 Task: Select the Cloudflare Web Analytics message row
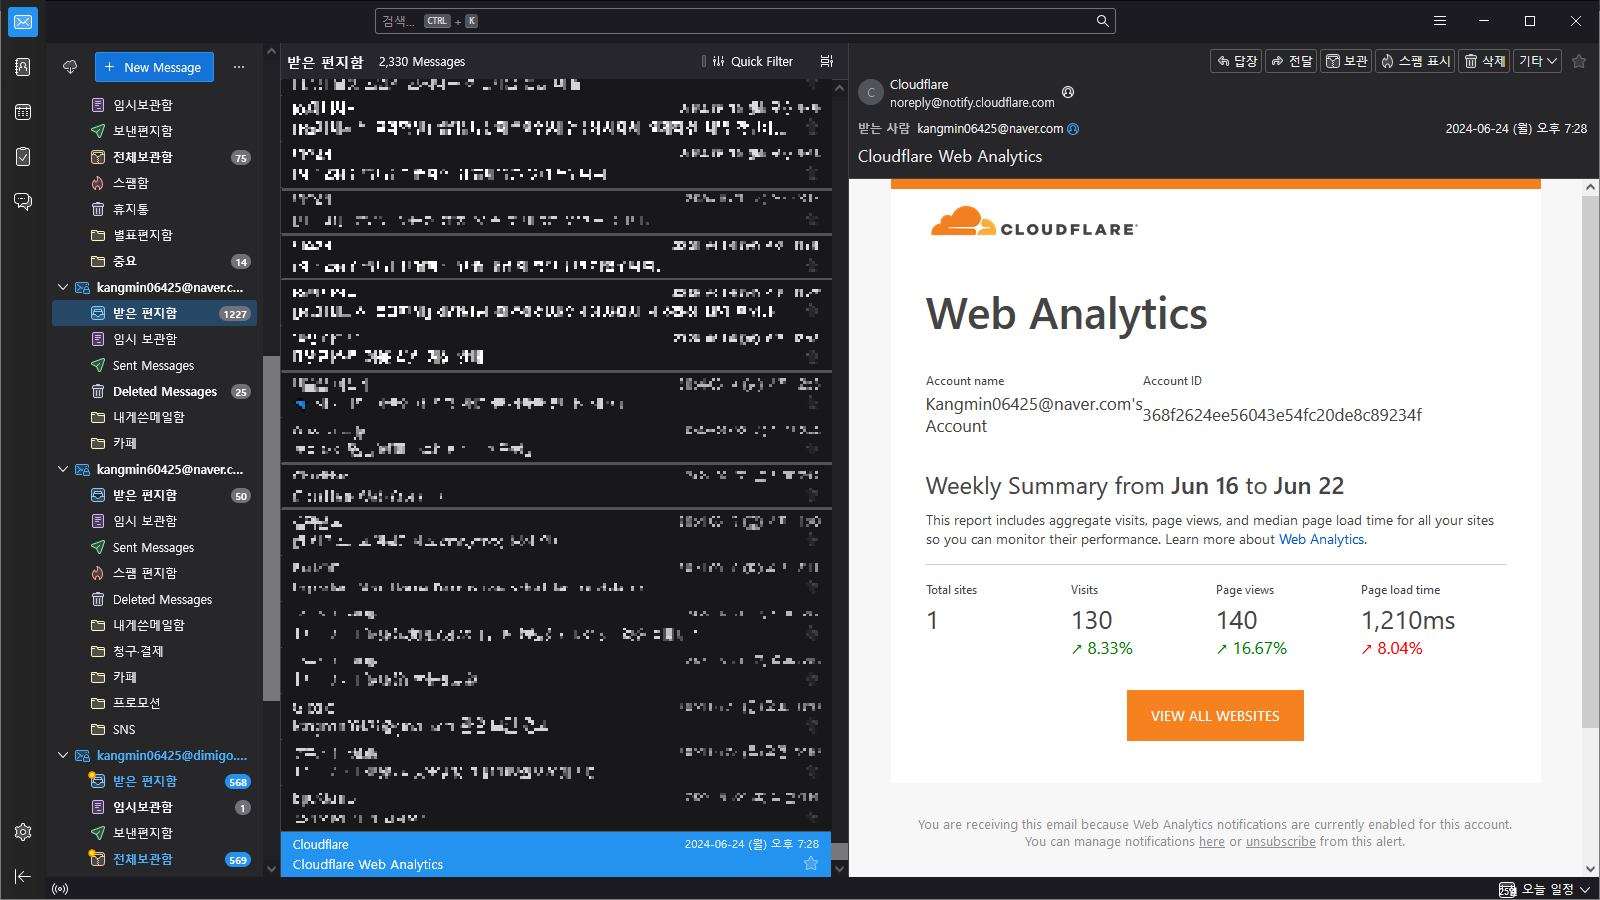[556, 854]
